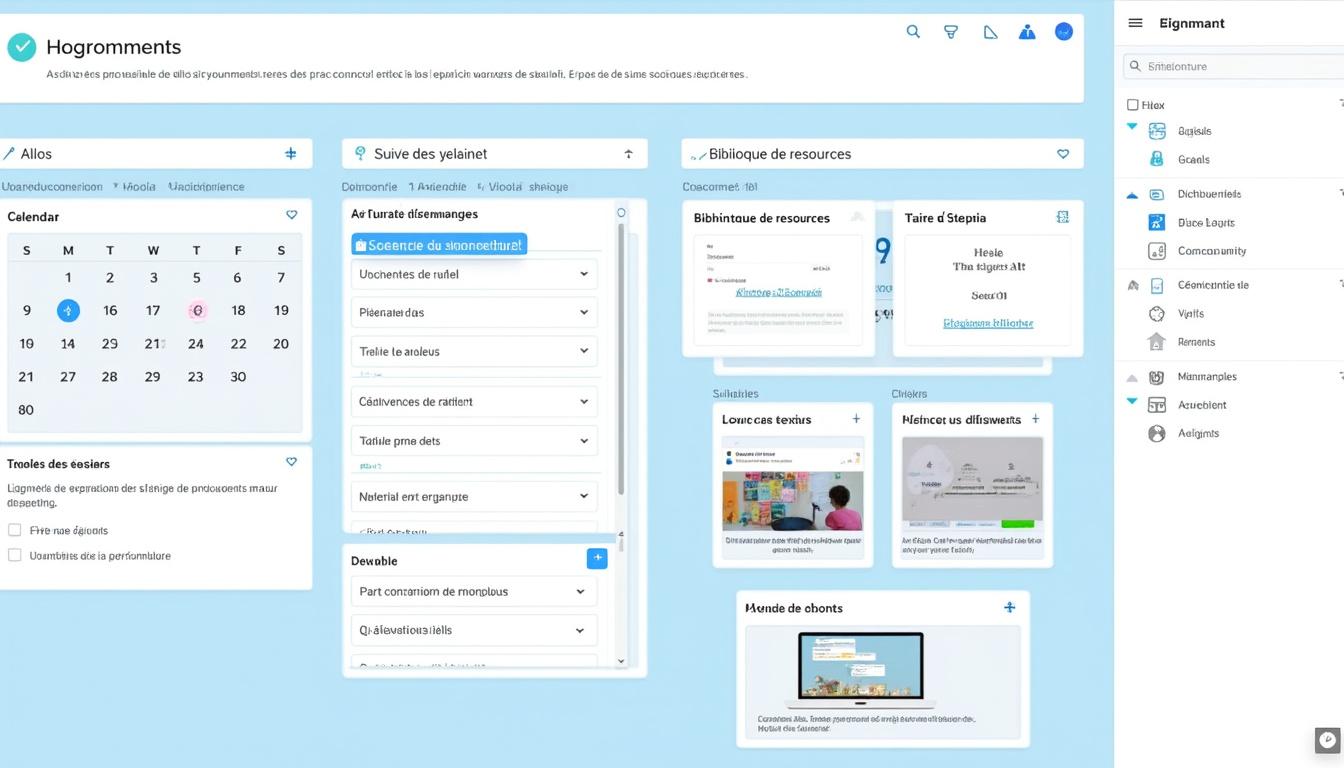
Task: Click the Visits clock icon in the sidebar
Action: pos(1155,313)
